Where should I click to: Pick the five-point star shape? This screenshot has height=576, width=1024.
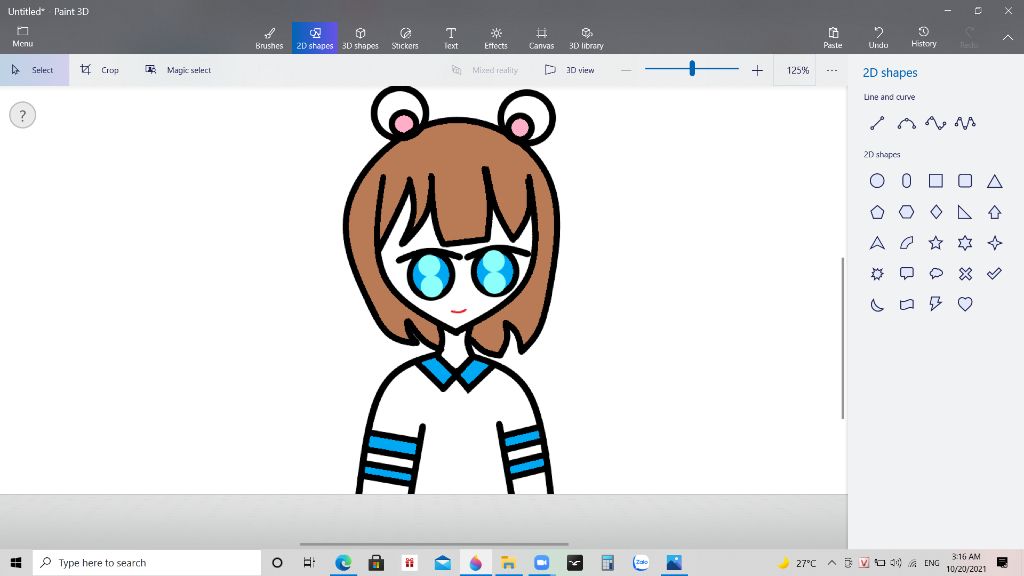pyautogui.click(x=936, y=243)
